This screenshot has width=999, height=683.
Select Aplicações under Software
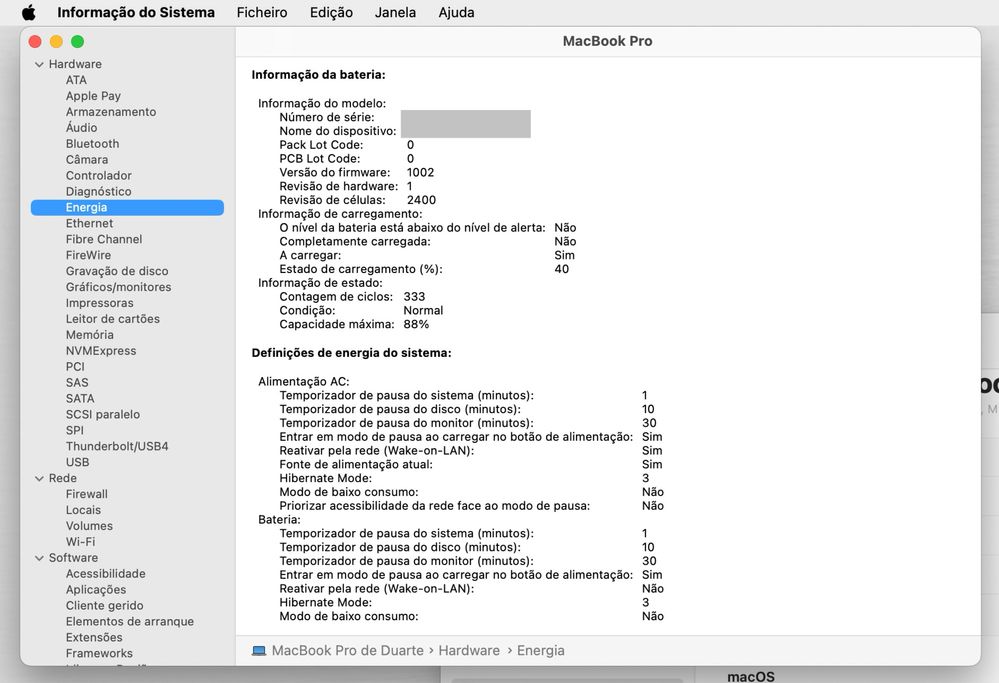pos(96,589)
